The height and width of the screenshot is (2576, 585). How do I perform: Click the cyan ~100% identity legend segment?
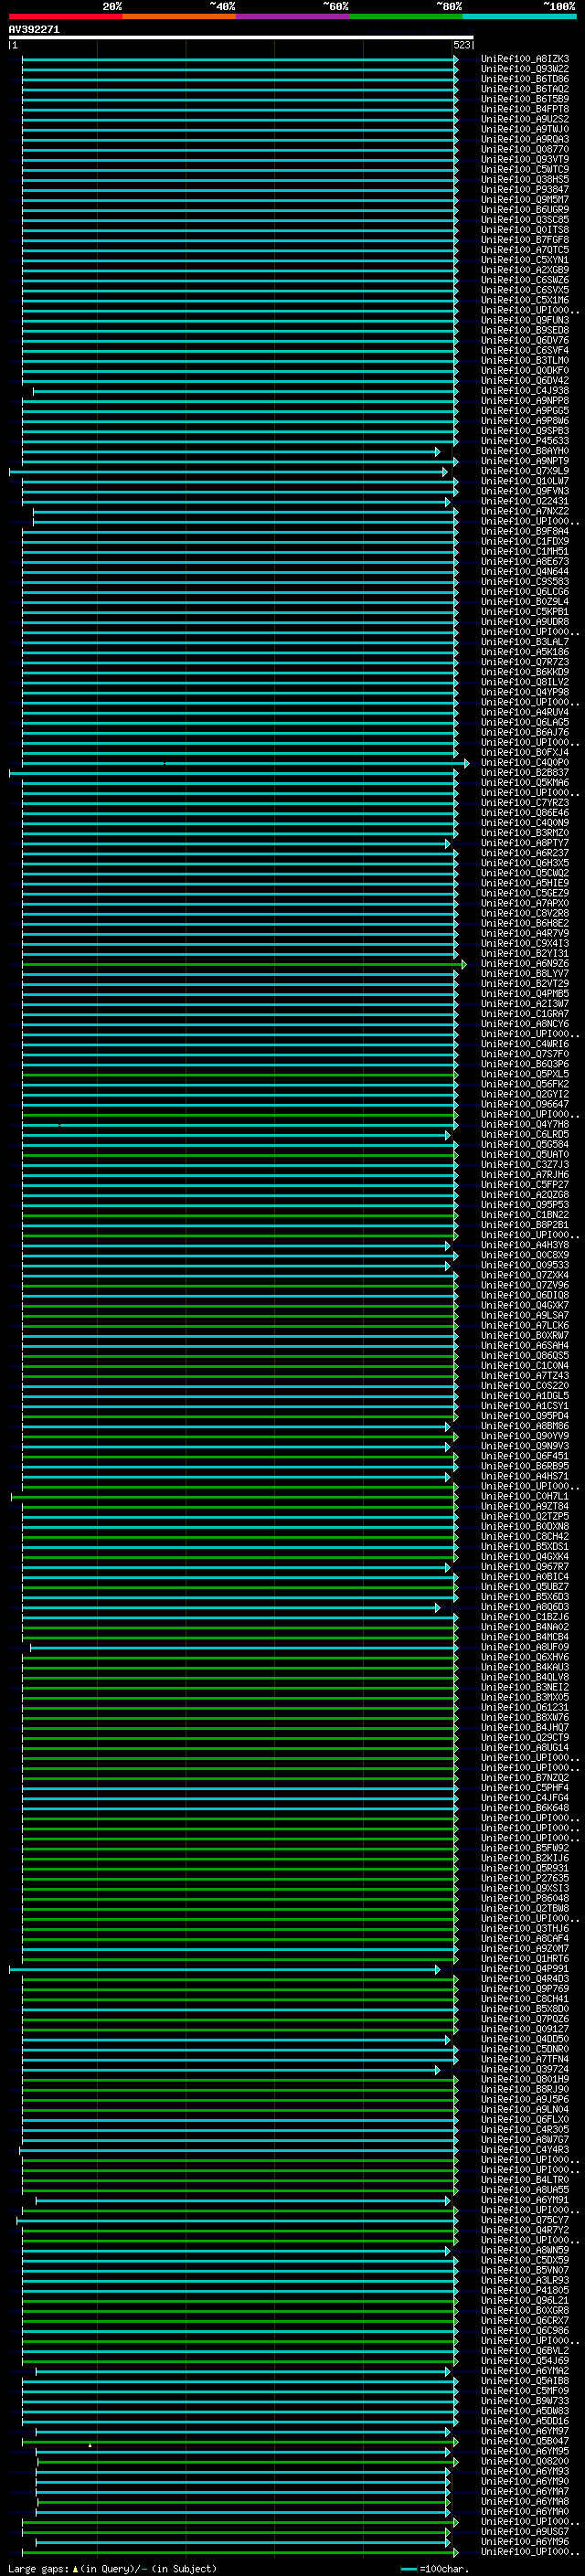click(x=518, y=16)
